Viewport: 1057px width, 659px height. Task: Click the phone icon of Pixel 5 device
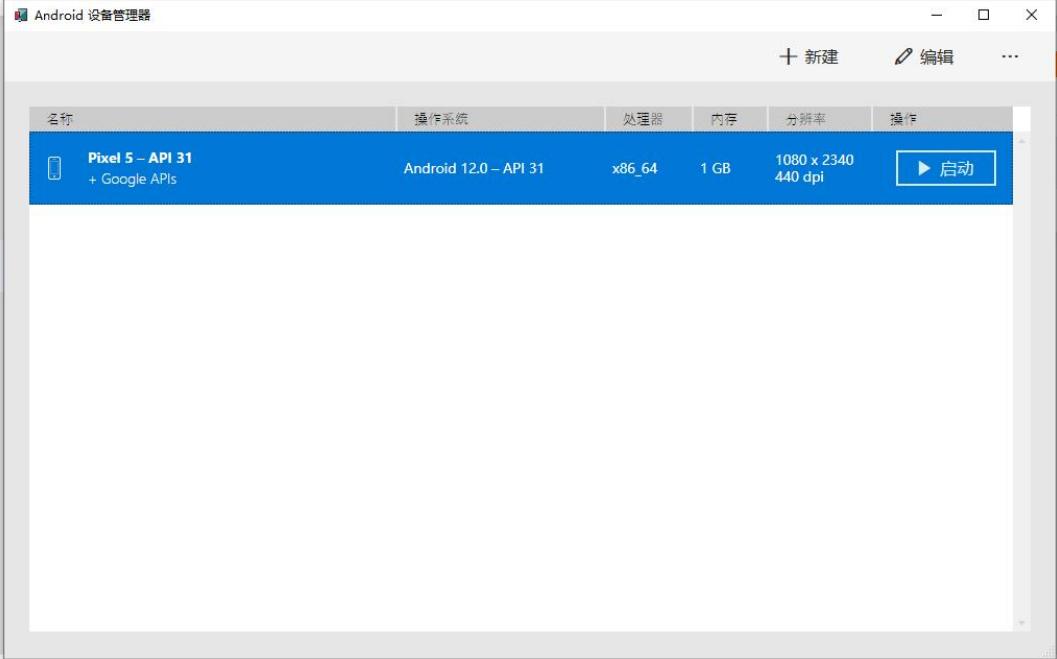click(55, 168)
